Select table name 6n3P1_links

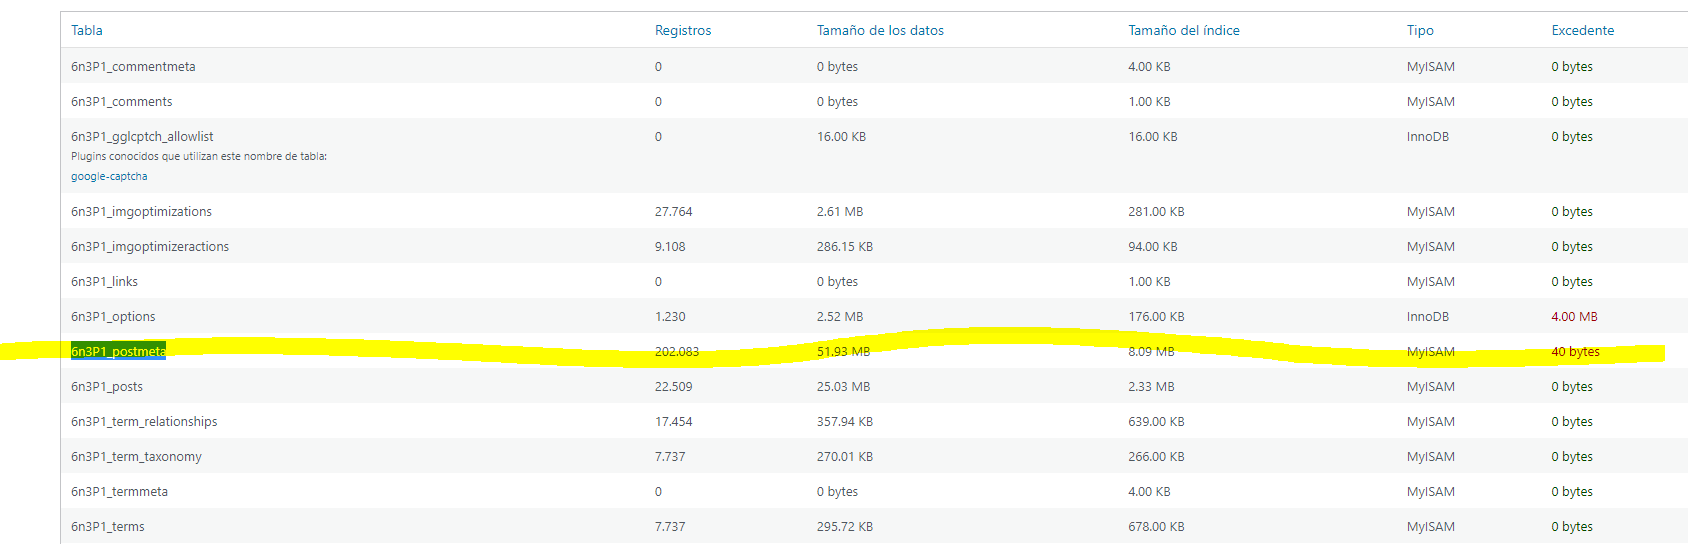click(104, 282)
